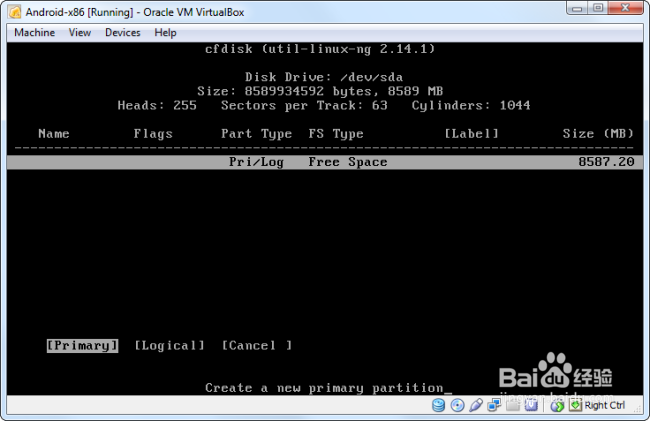The image size is (650, 421).
Task: Click the [Label] column header
Action: click(471, 133)
